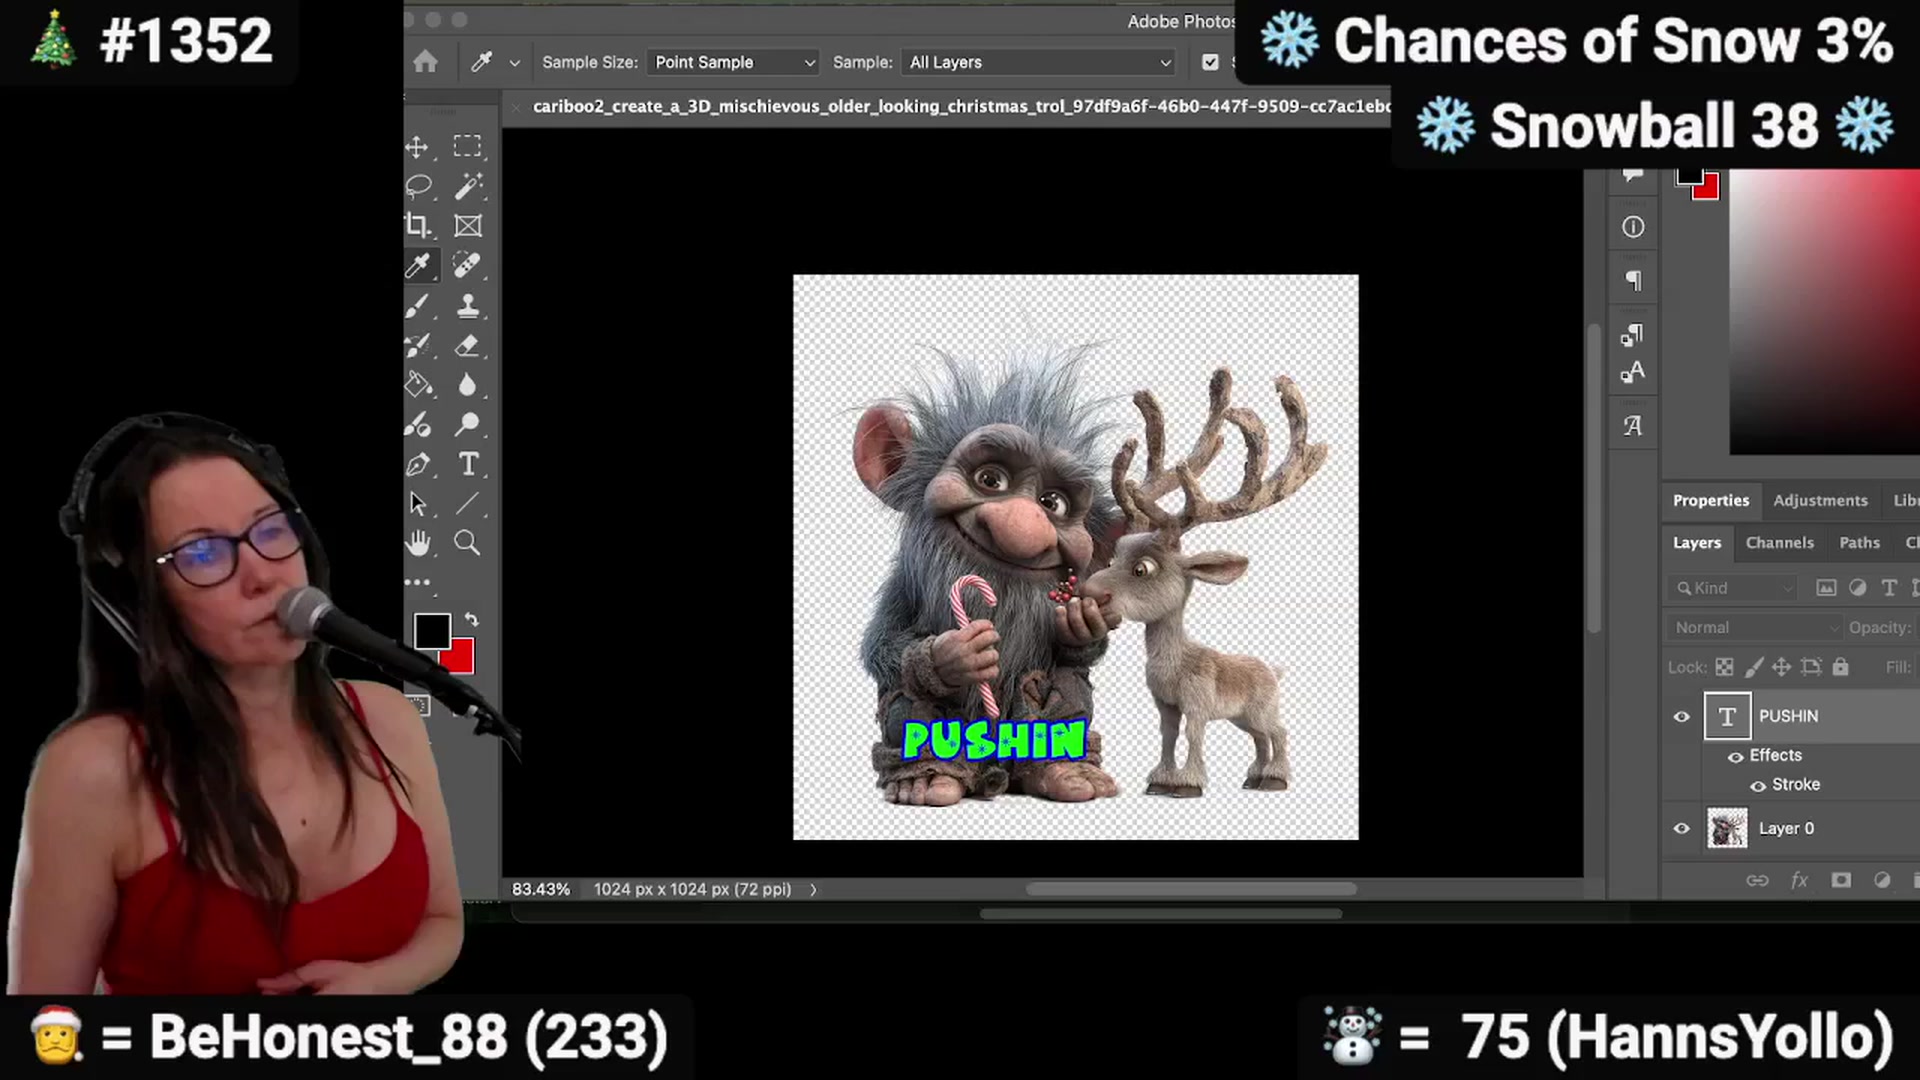Activate the Crop tool
This screenshot has width=1920, height=1080.
(x=418, y=226)
